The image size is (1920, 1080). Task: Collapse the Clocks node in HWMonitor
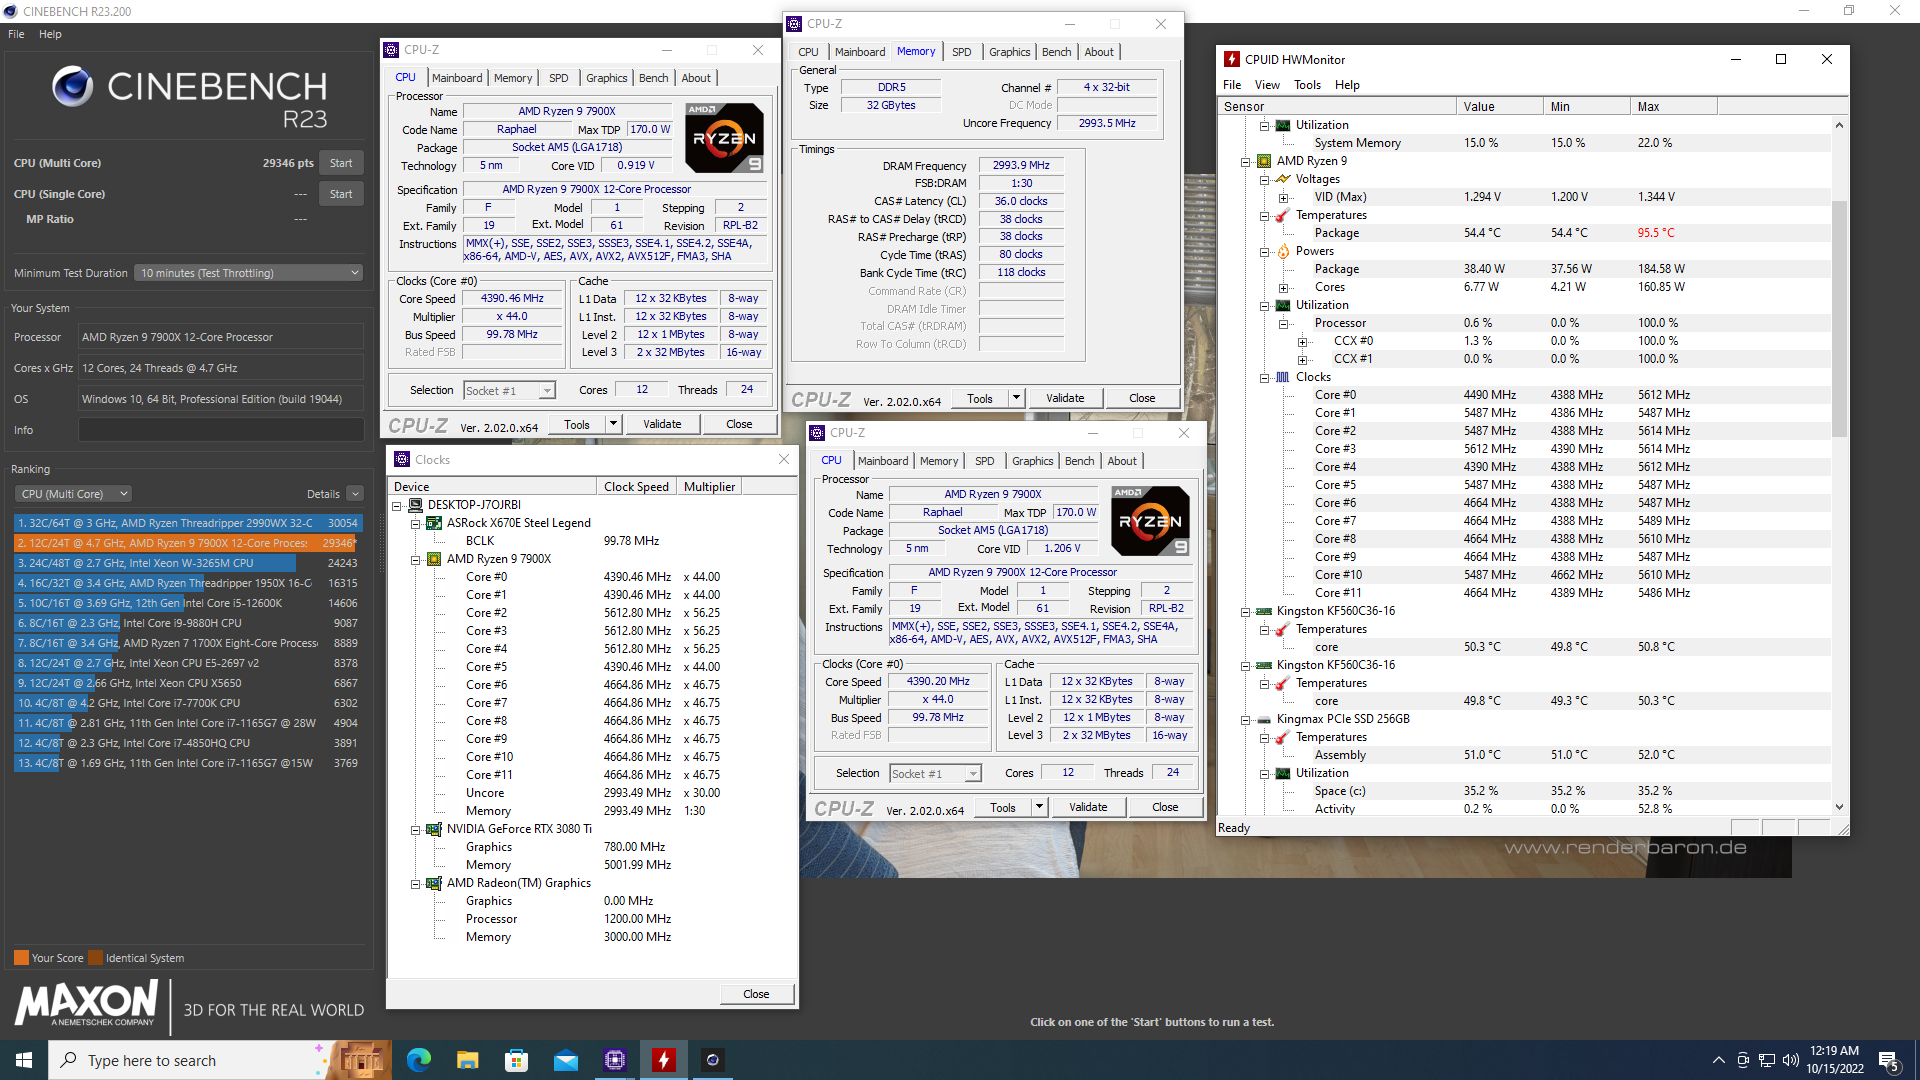(1265, 377)
